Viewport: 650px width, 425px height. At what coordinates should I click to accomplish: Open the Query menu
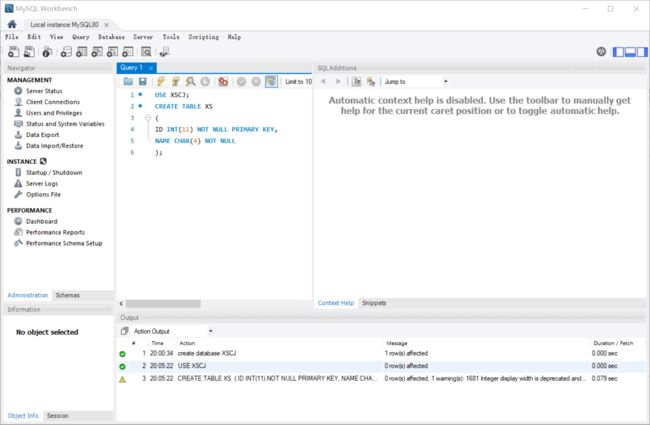pos(81,37)
